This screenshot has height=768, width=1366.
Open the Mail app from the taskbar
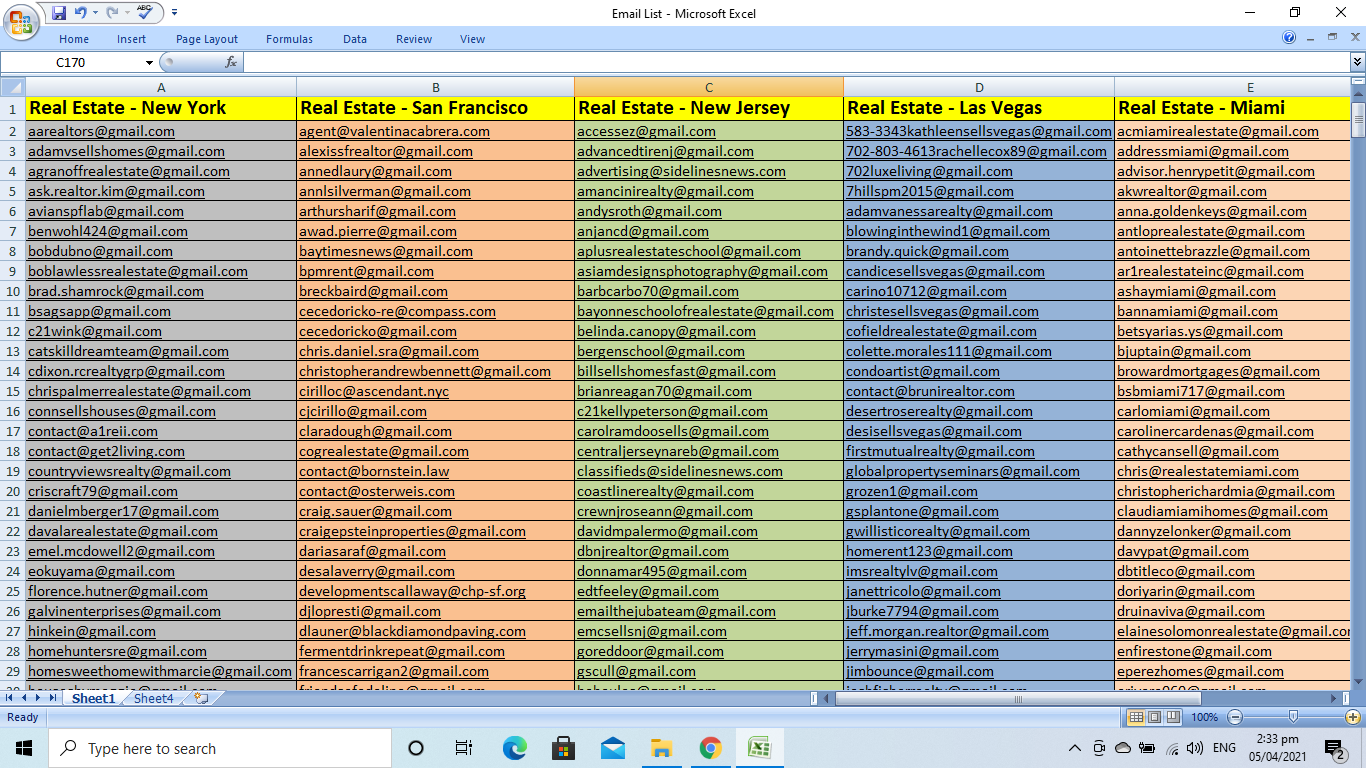point(612,748)
